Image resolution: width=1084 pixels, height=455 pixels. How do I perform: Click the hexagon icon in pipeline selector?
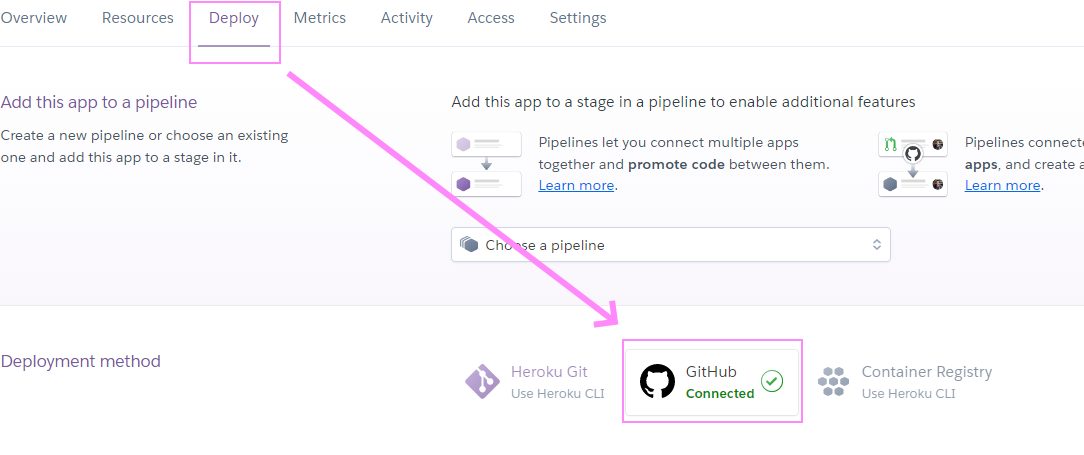point(468,245)
